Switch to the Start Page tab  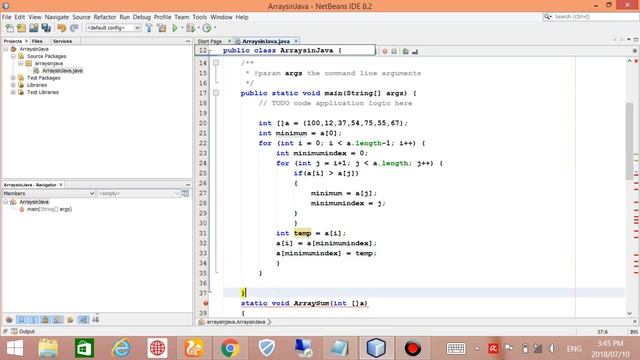210,41
